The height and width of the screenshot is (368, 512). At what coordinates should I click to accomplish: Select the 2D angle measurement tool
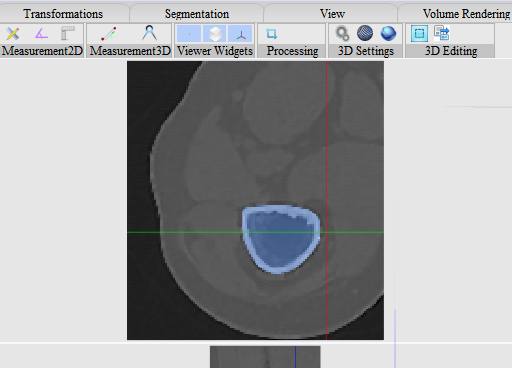click(x=41, y=34)
